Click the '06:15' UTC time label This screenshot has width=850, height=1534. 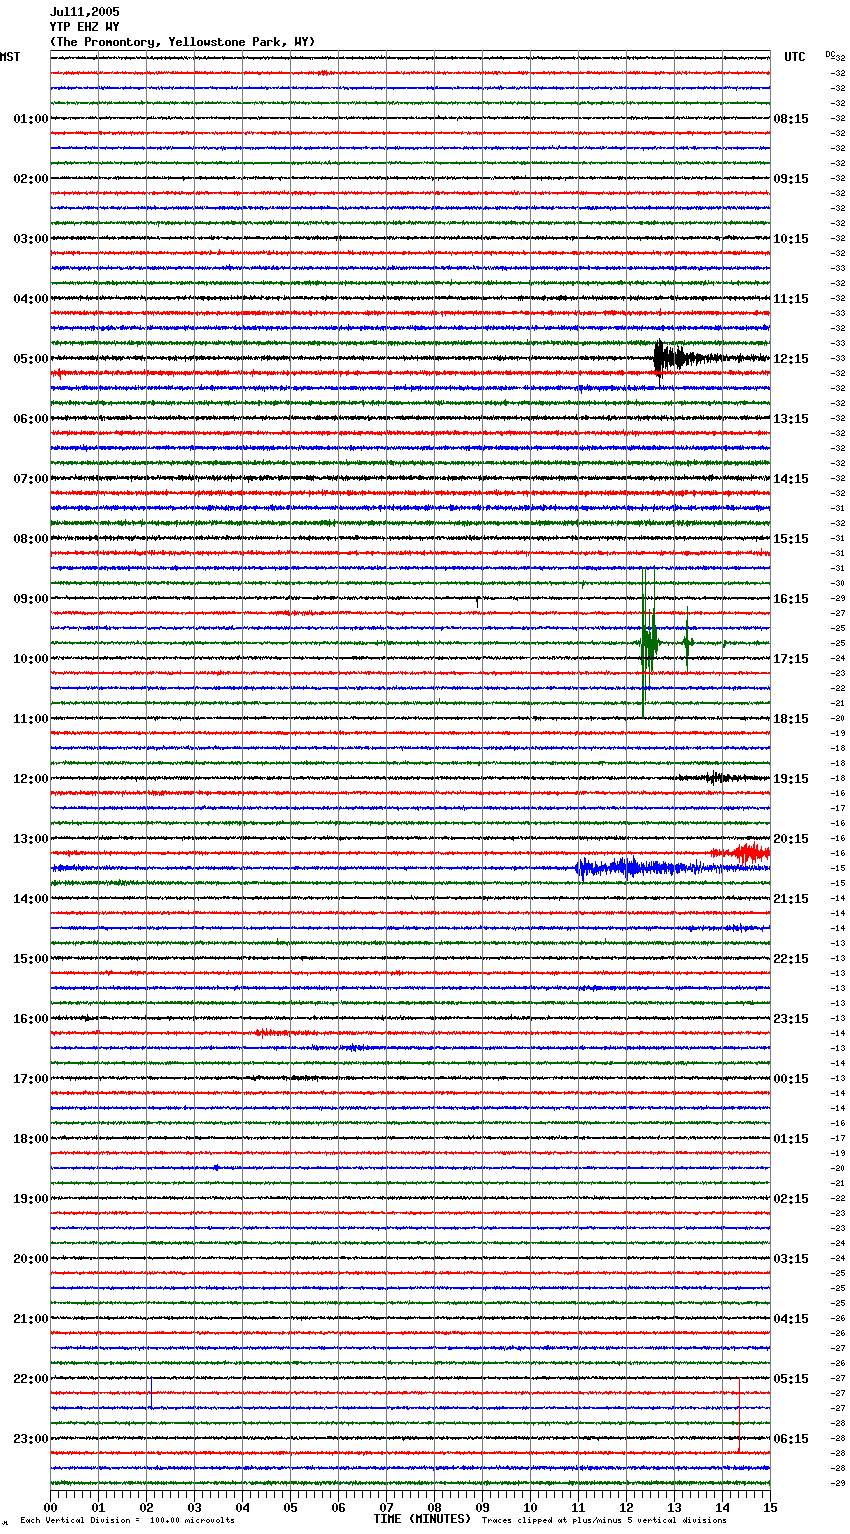point(791,1439)
